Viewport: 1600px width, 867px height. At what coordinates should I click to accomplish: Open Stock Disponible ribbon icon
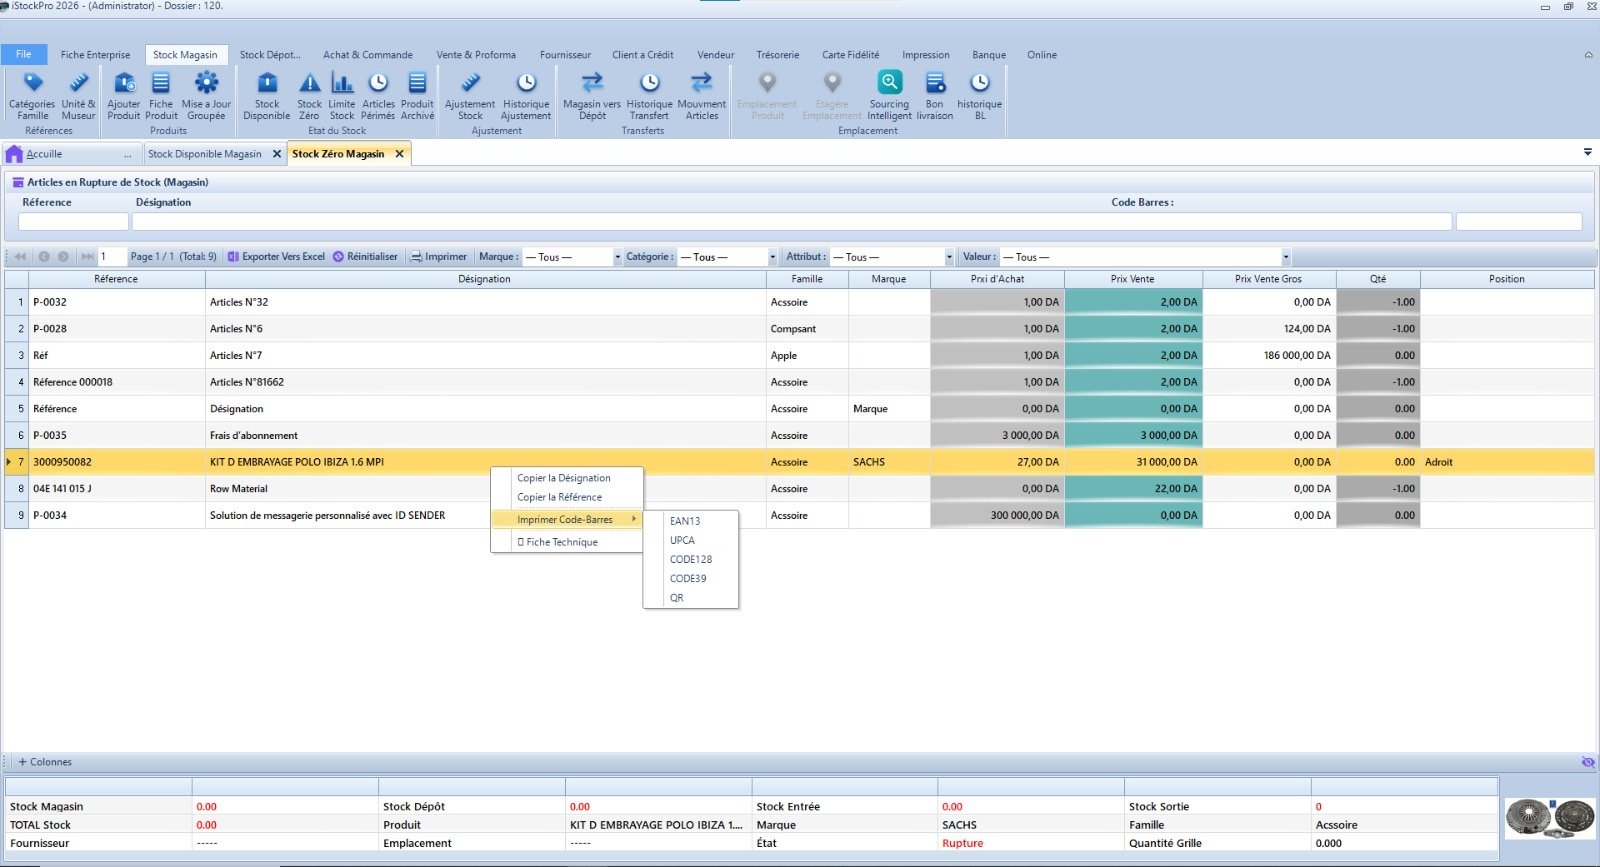(267, 96)
